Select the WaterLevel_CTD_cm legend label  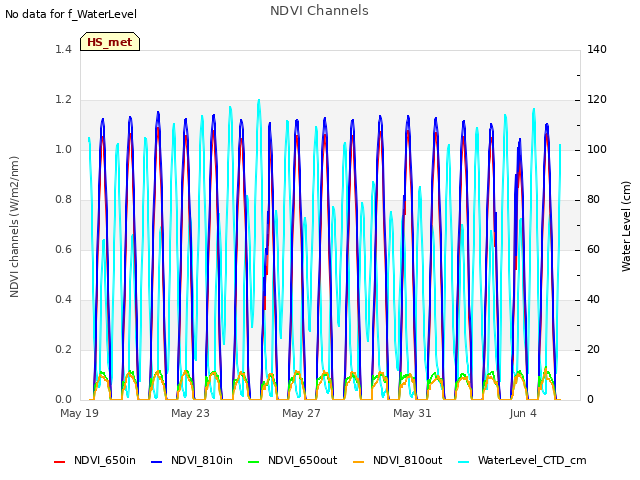tap(532, 460)
